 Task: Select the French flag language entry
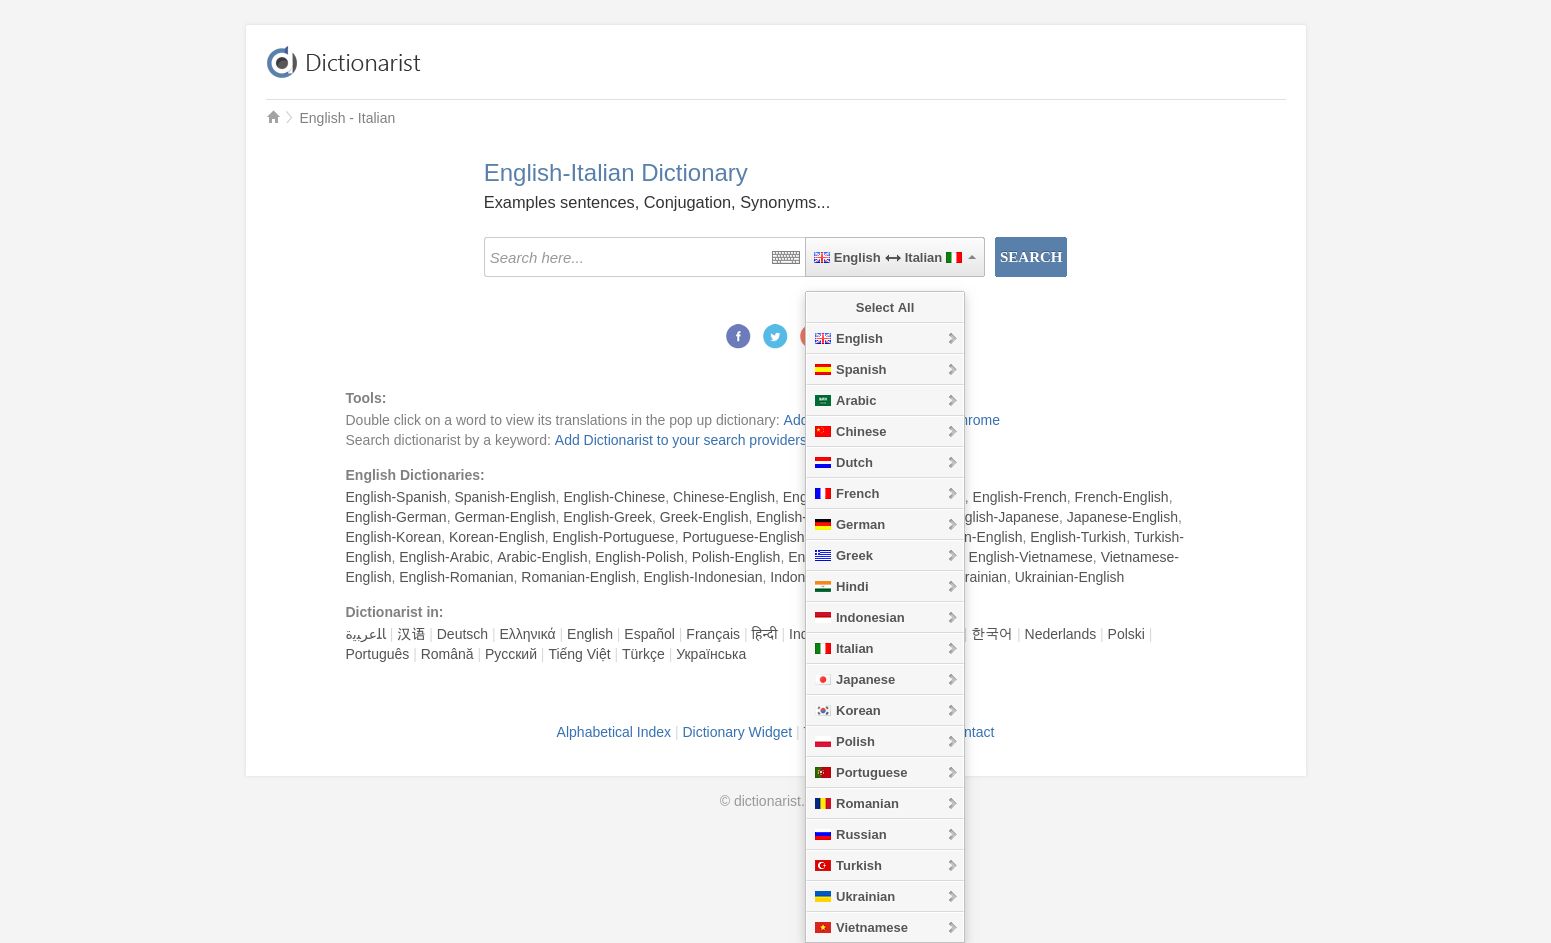coord(822,493)
